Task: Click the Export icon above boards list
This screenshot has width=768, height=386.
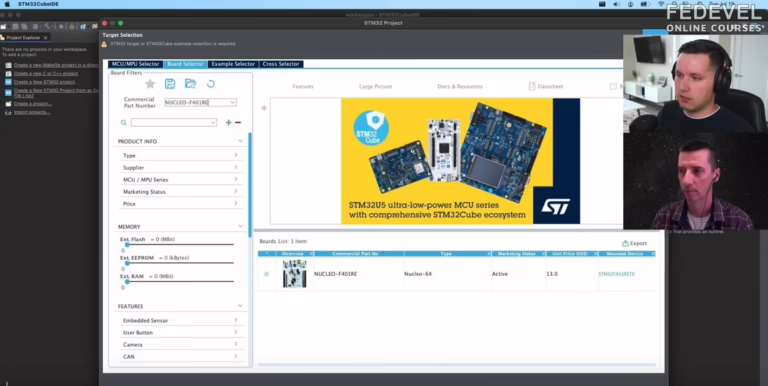Action: pos(625,243)
